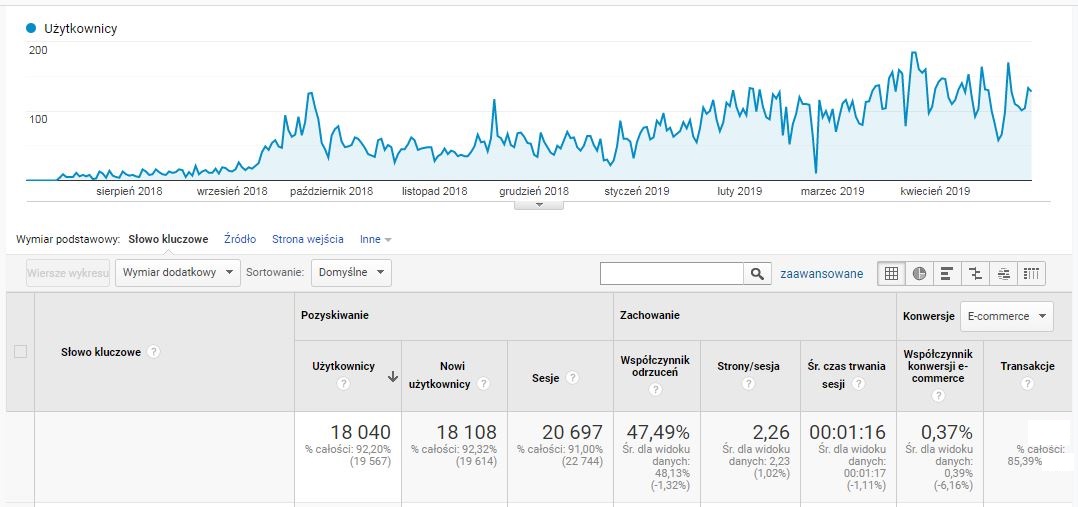Screen dimensions: 1078x507
Task: Select the Strona wejścia primary dimension
Action: [308, 239]
